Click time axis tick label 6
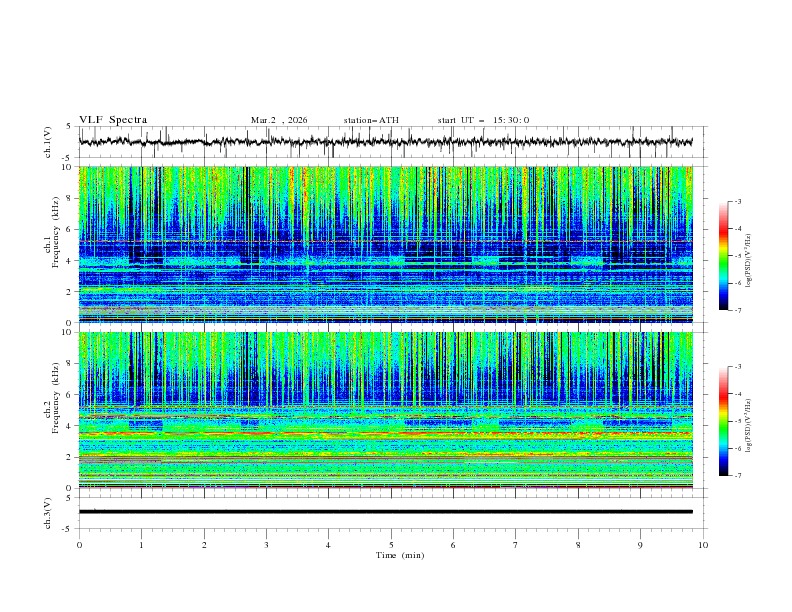792x612 pixels. [453, 545]
